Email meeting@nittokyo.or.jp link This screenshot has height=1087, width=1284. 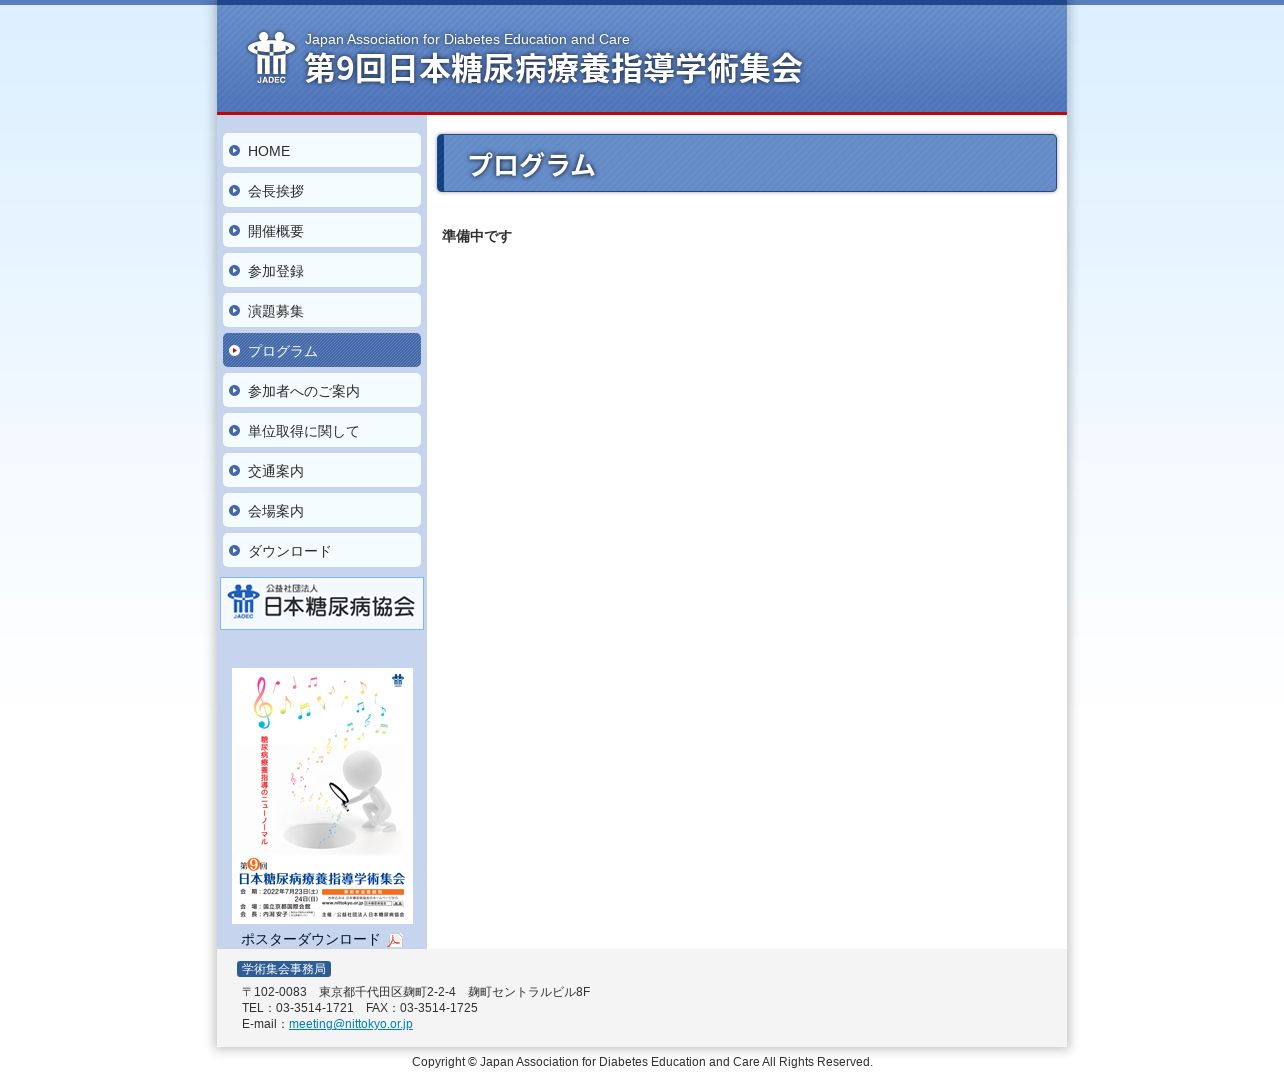pos(351,1024)
